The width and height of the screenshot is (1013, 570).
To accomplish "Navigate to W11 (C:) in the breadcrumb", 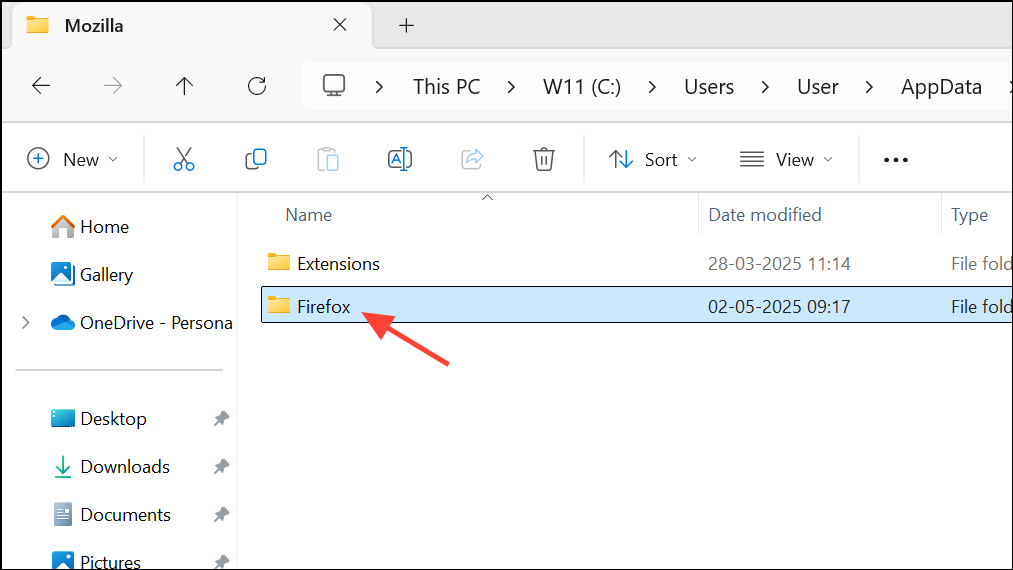I will 581,87.
